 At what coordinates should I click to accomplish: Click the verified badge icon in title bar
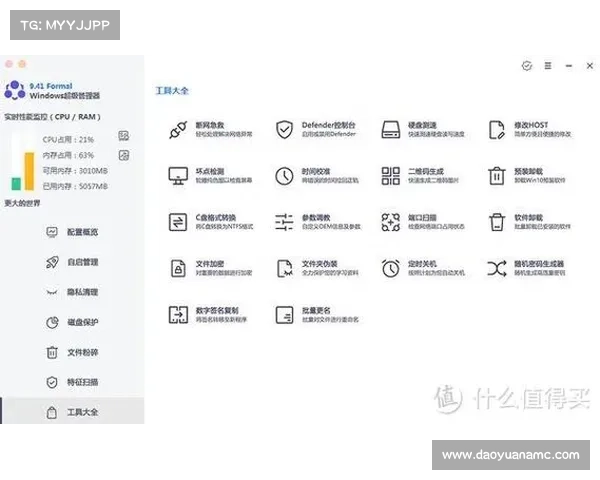527,66
